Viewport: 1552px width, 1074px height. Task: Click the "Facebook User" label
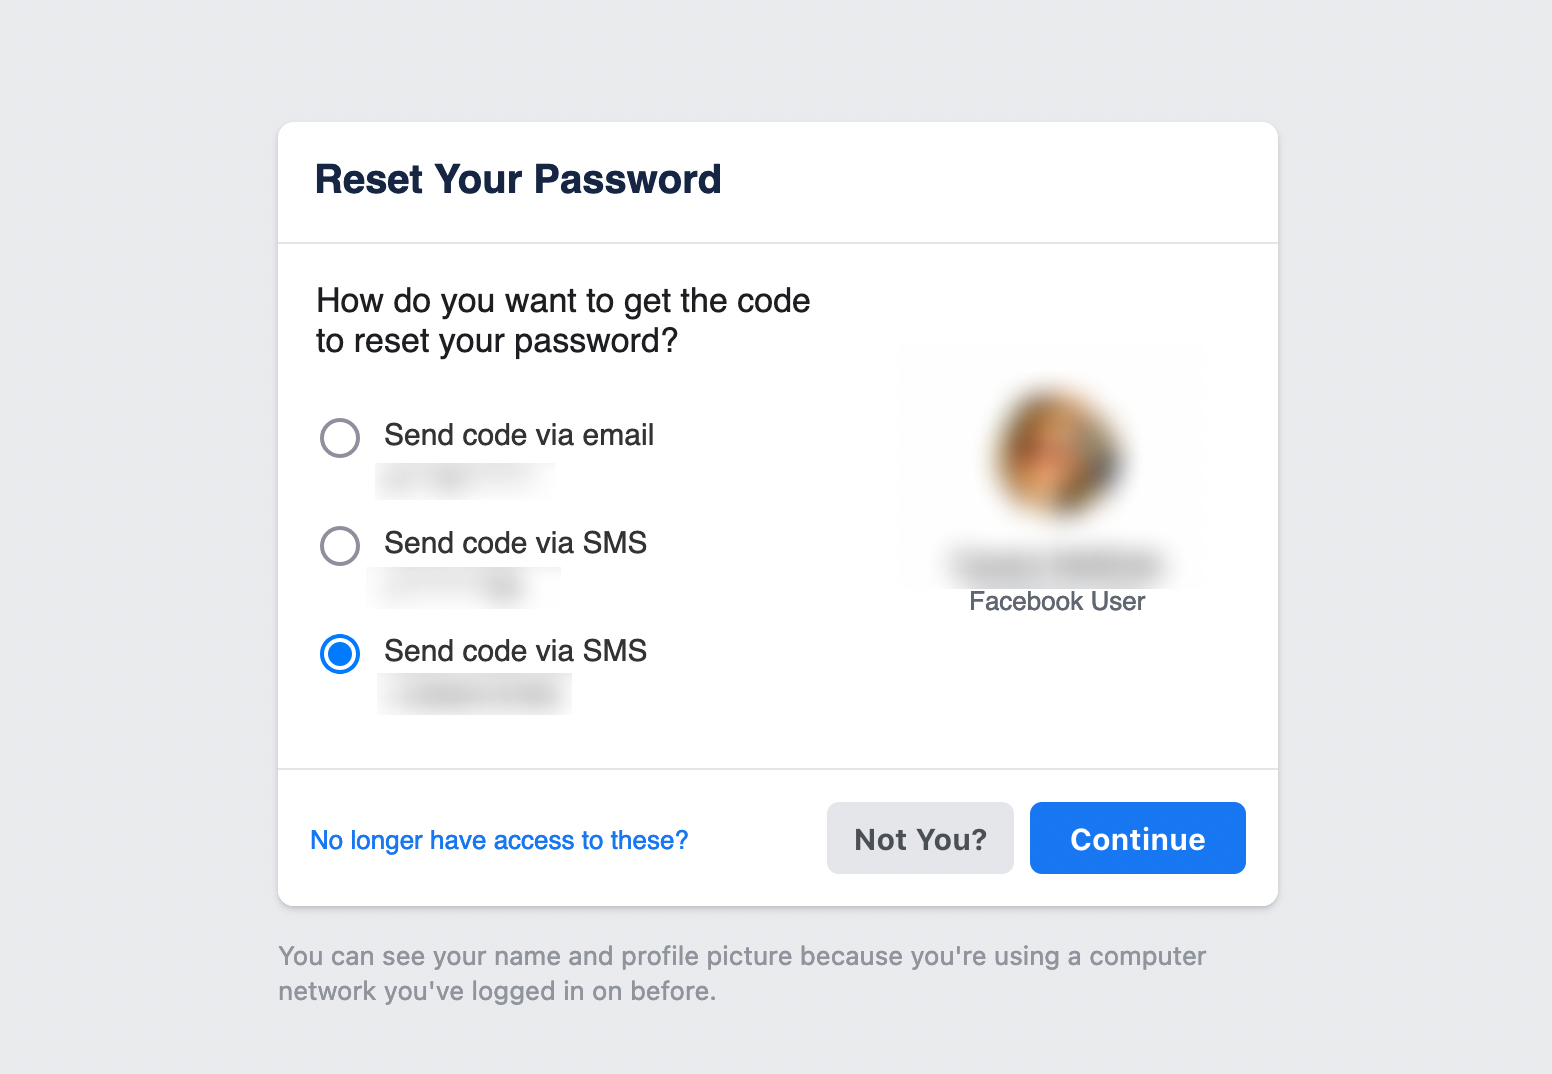click(x=1057, y=601)
